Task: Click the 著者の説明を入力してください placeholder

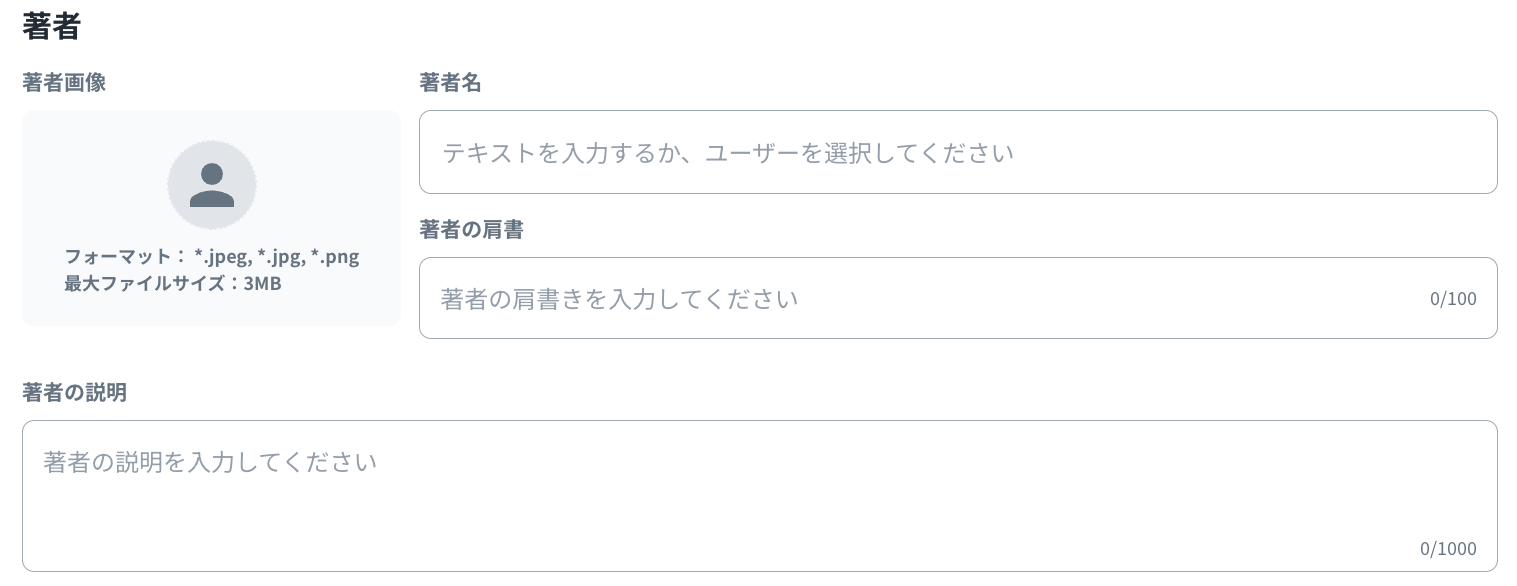Action: (210, 462)
